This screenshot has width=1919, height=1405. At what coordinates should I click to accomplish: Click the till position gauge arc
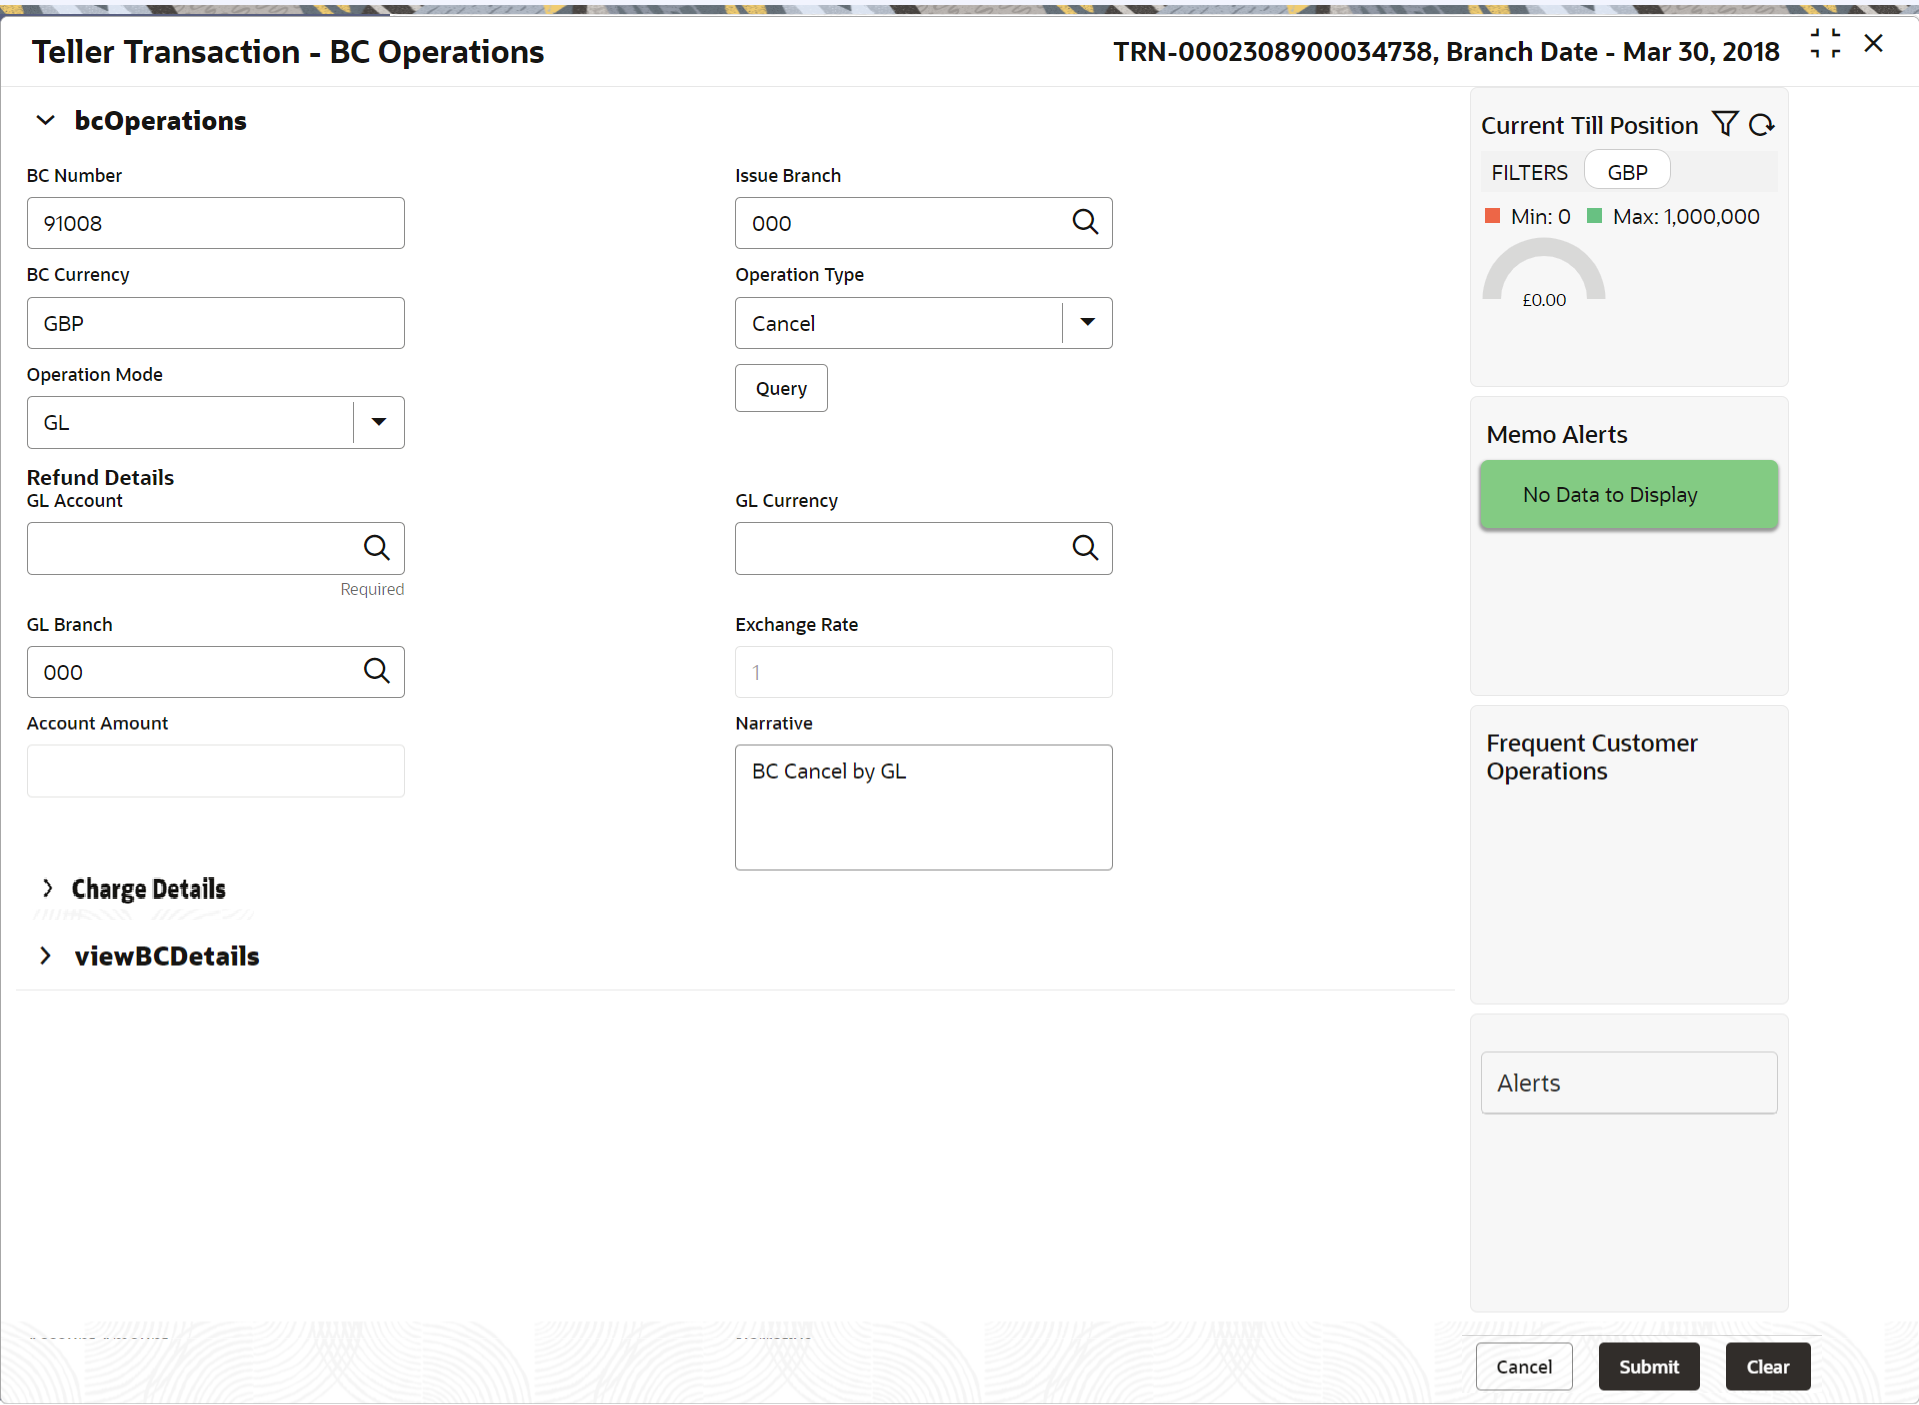pos(1544,260)
